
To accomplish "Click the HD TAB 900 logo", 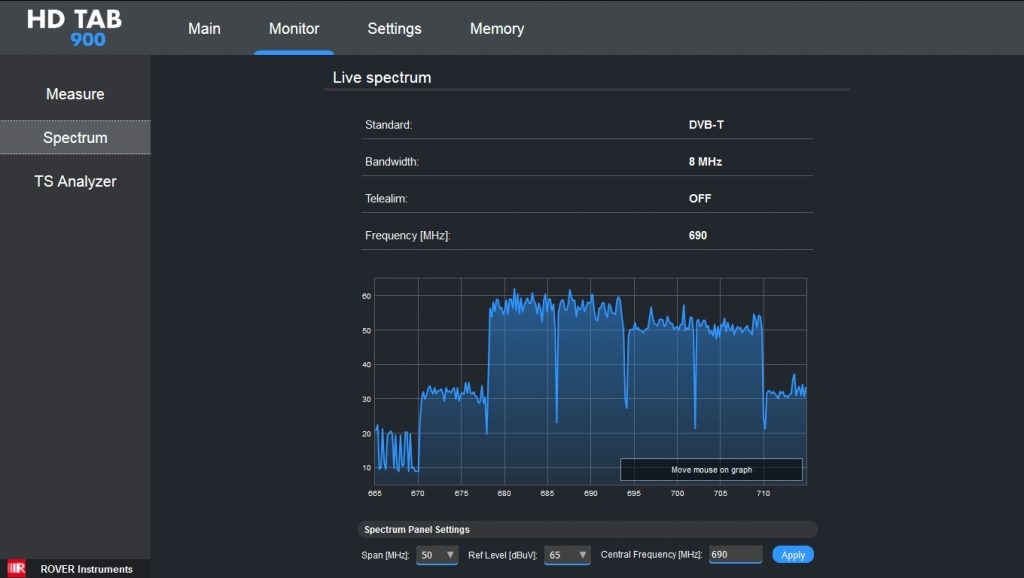I will click(x=74, y=28).
